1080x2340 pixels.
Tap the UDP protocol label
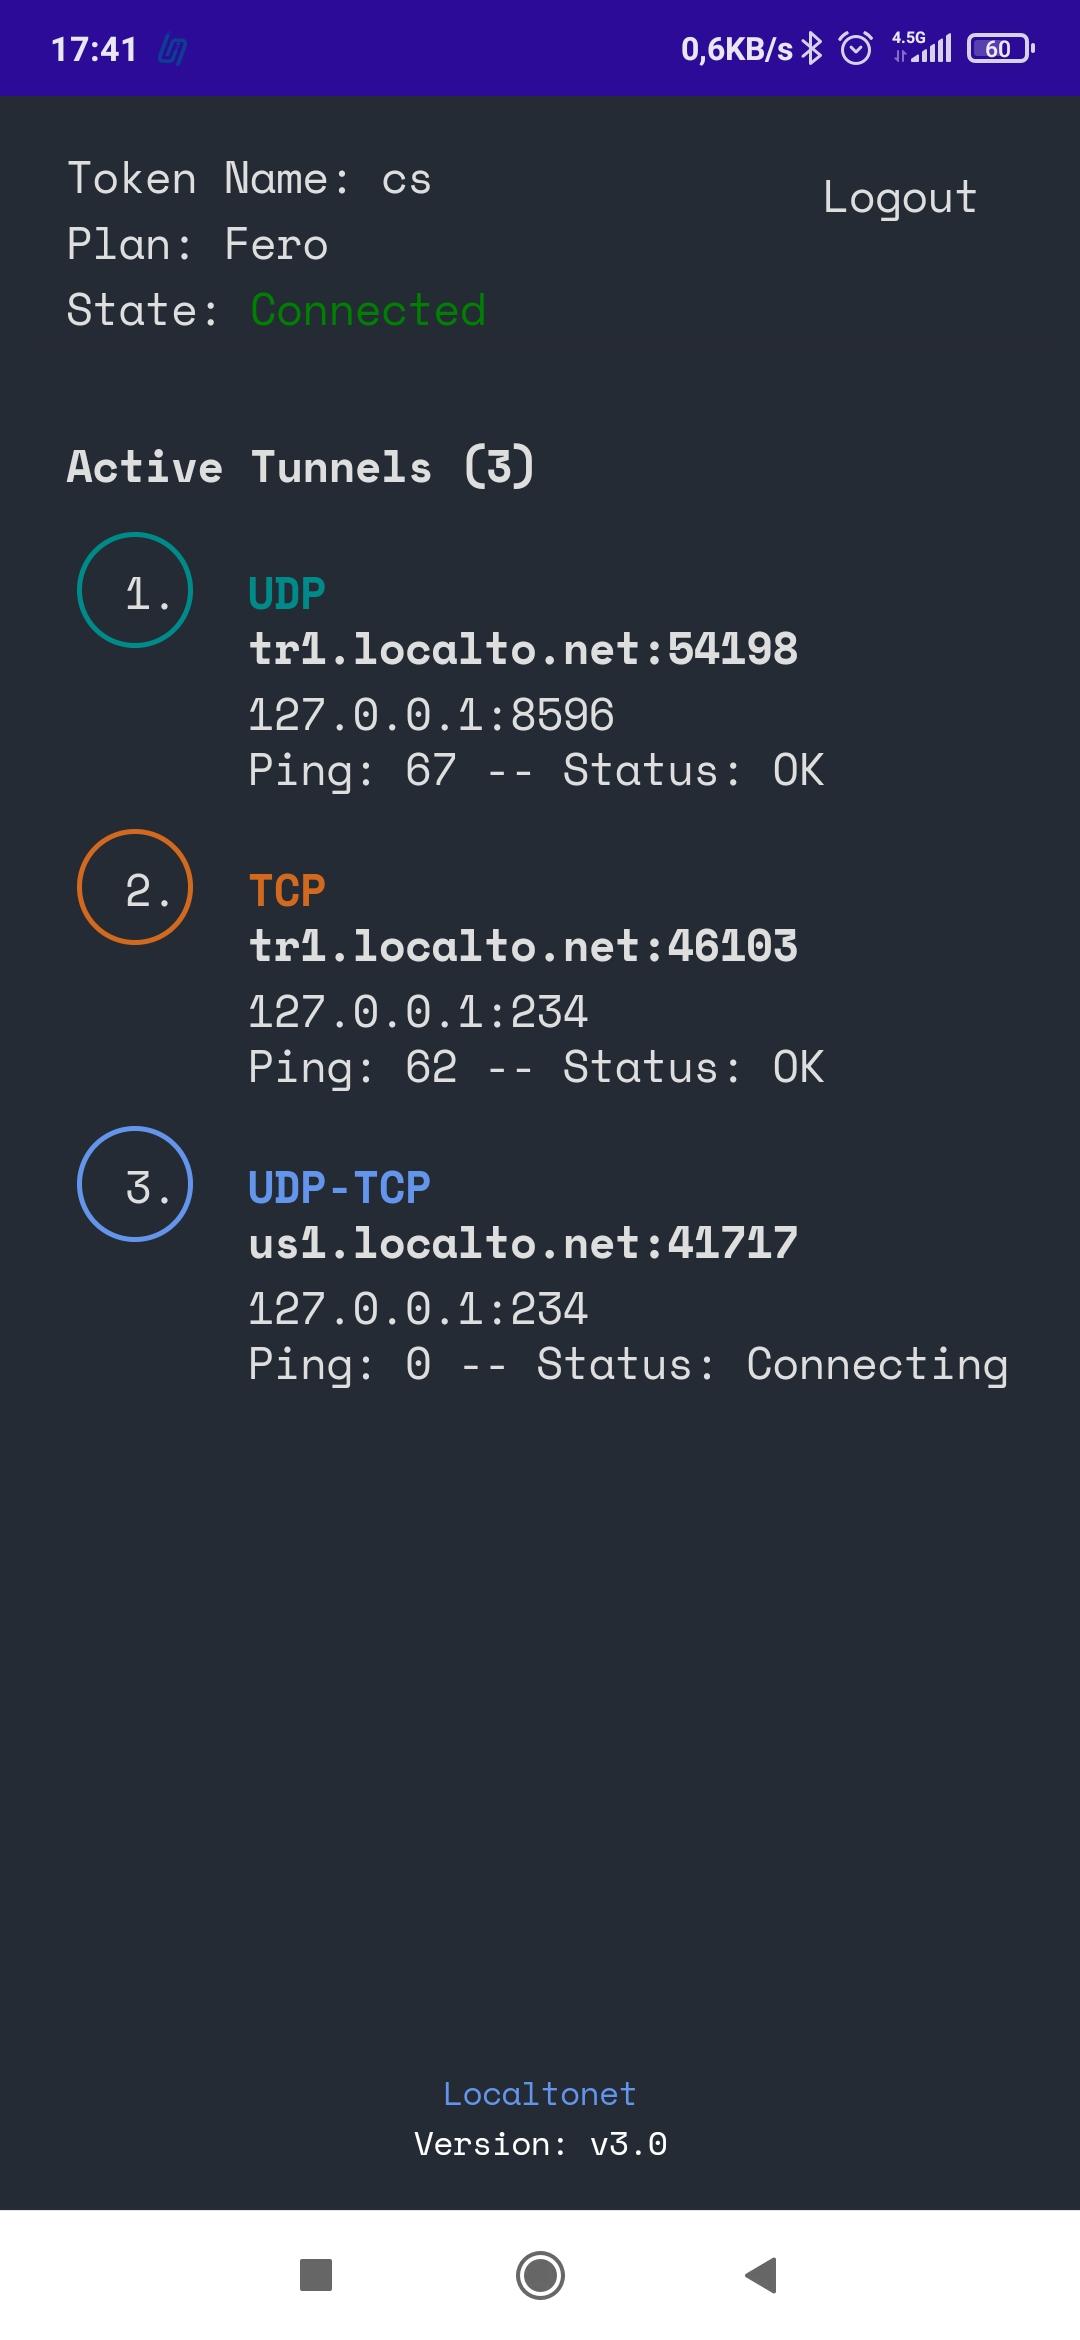click(287, 594)
